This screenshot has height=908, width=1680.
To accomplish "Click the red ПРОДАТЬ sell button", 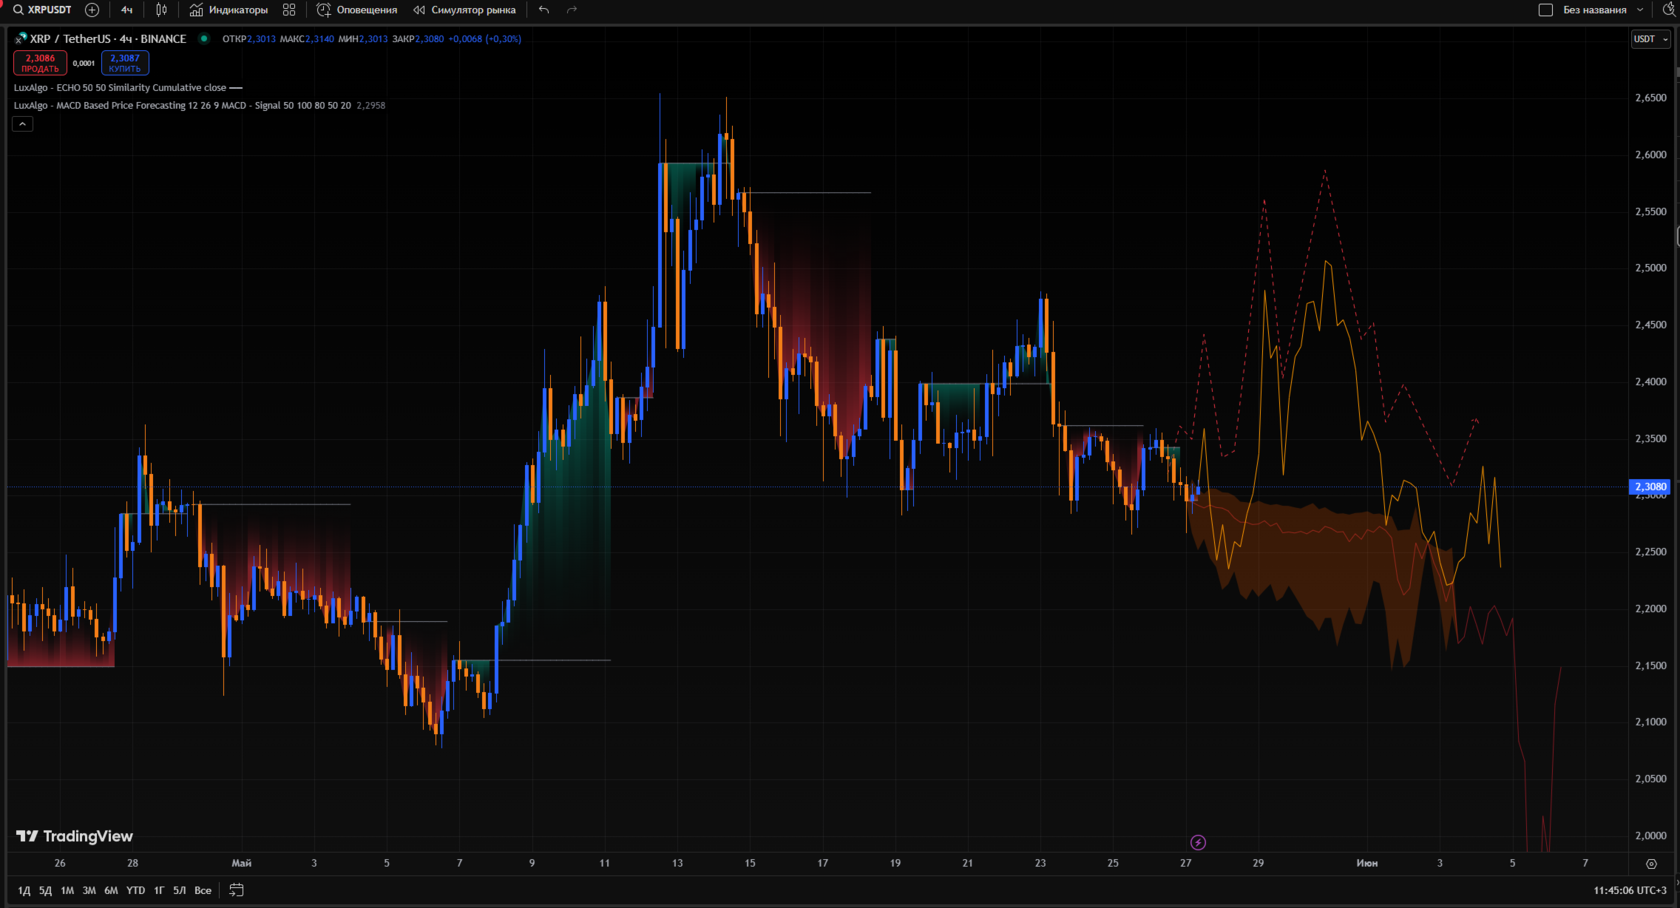I will point(40,63).
